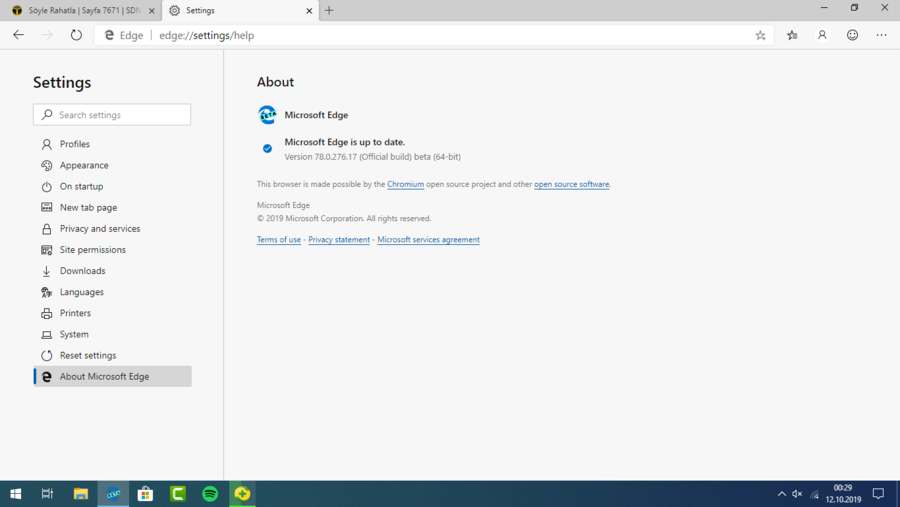Open On startup settings

tap(112, 187)
